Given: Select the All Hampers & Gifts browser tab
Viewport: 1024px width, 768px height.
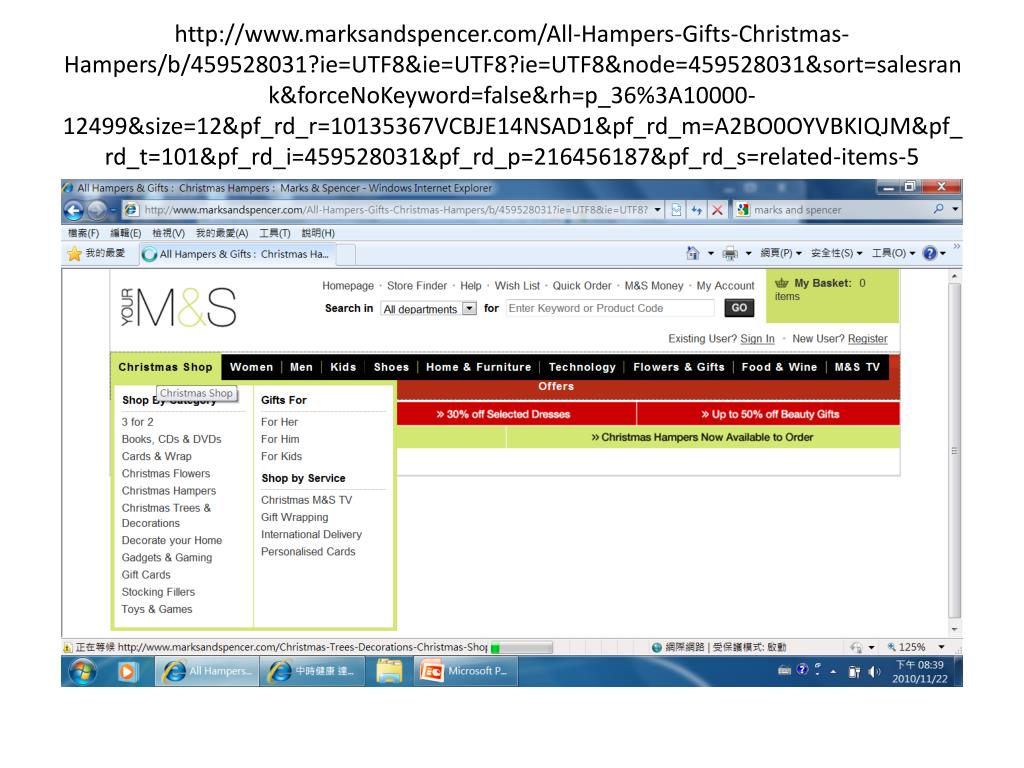Looking at the screenshot, I should coord(238,254).
